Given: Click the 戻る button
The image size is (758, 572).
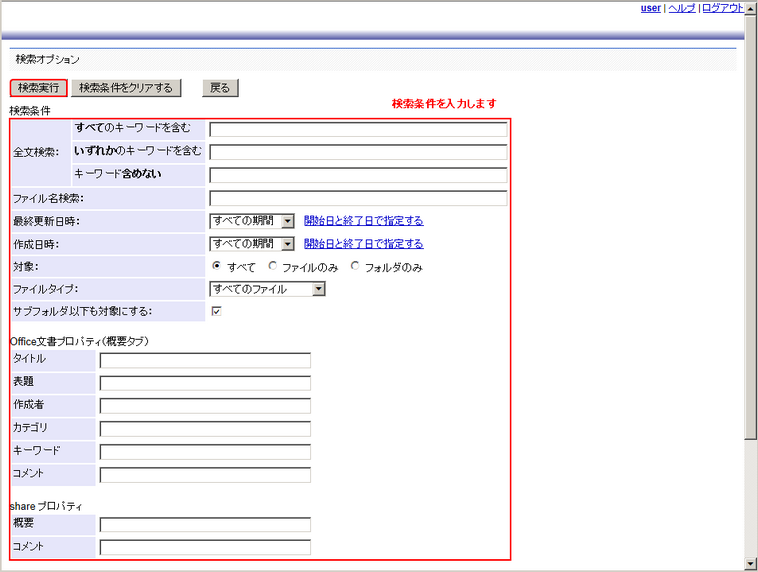Looking at the screenshot, I should (220, 88).
